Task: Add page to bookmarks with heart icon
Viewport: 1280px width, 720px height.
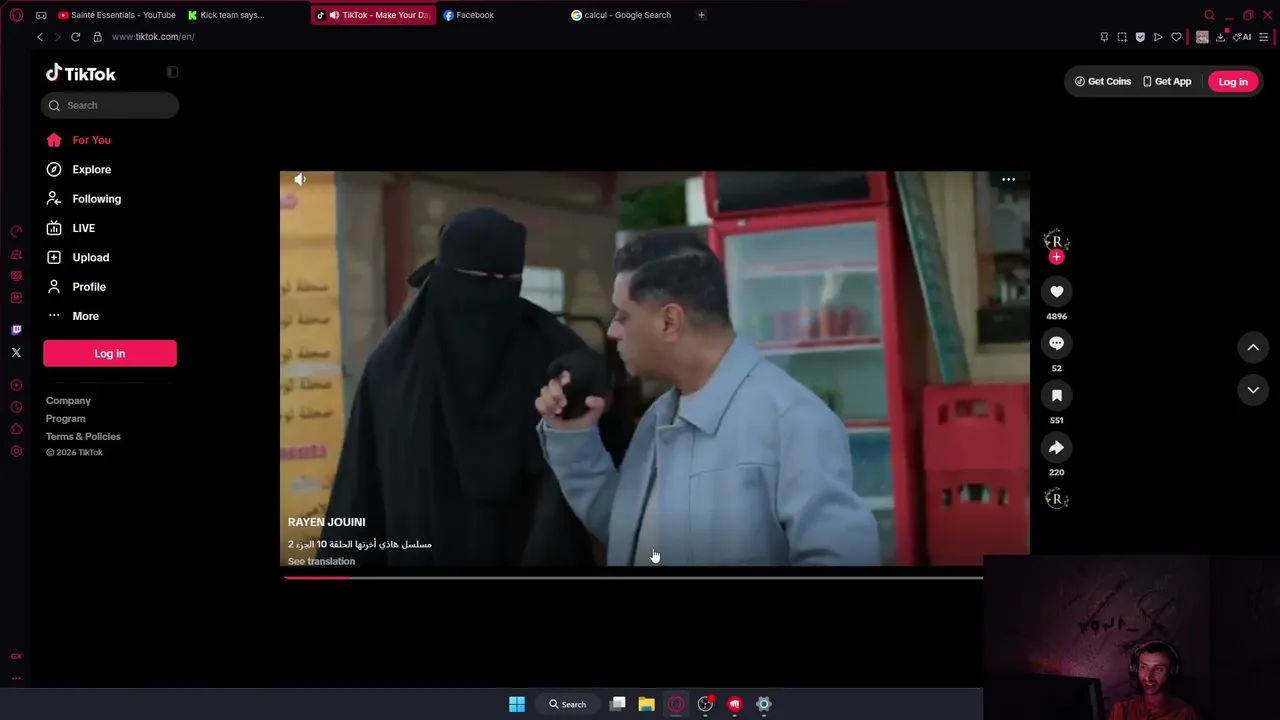Action: tap(1176, 37)
